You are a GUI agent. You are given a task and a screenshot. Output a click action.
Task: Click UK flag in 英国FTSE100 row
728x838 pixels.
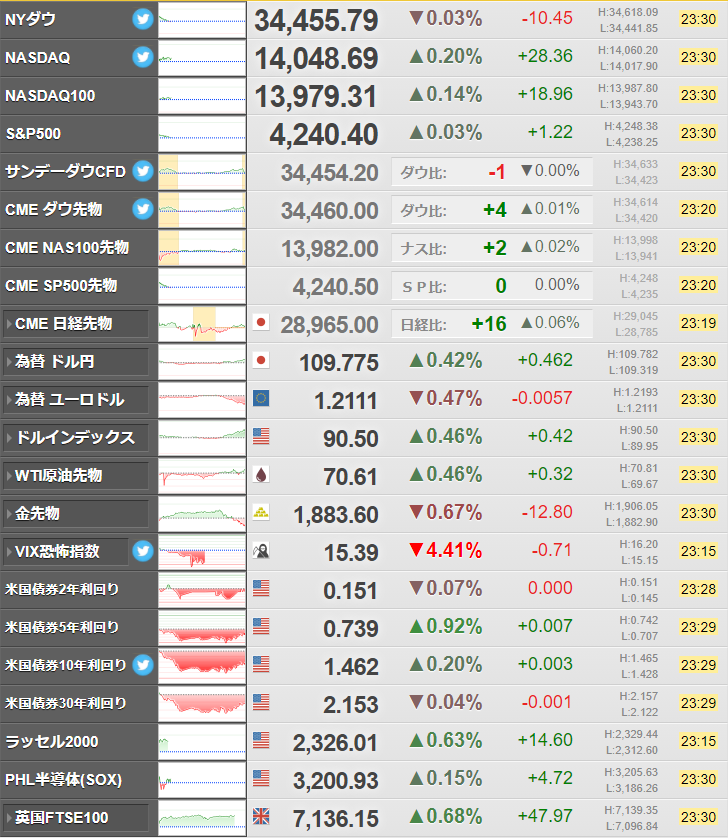point(261,816)
